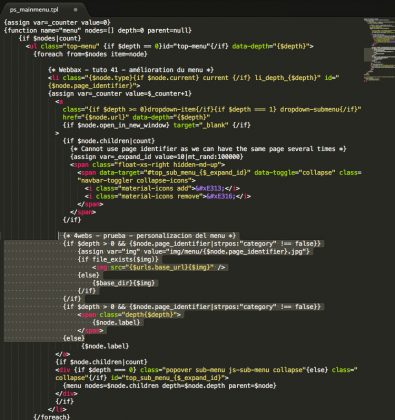Viewport: 395px width, 420px height.
Task: Click the highlighted minimap viewport region
Action: [x=379, y=55]
